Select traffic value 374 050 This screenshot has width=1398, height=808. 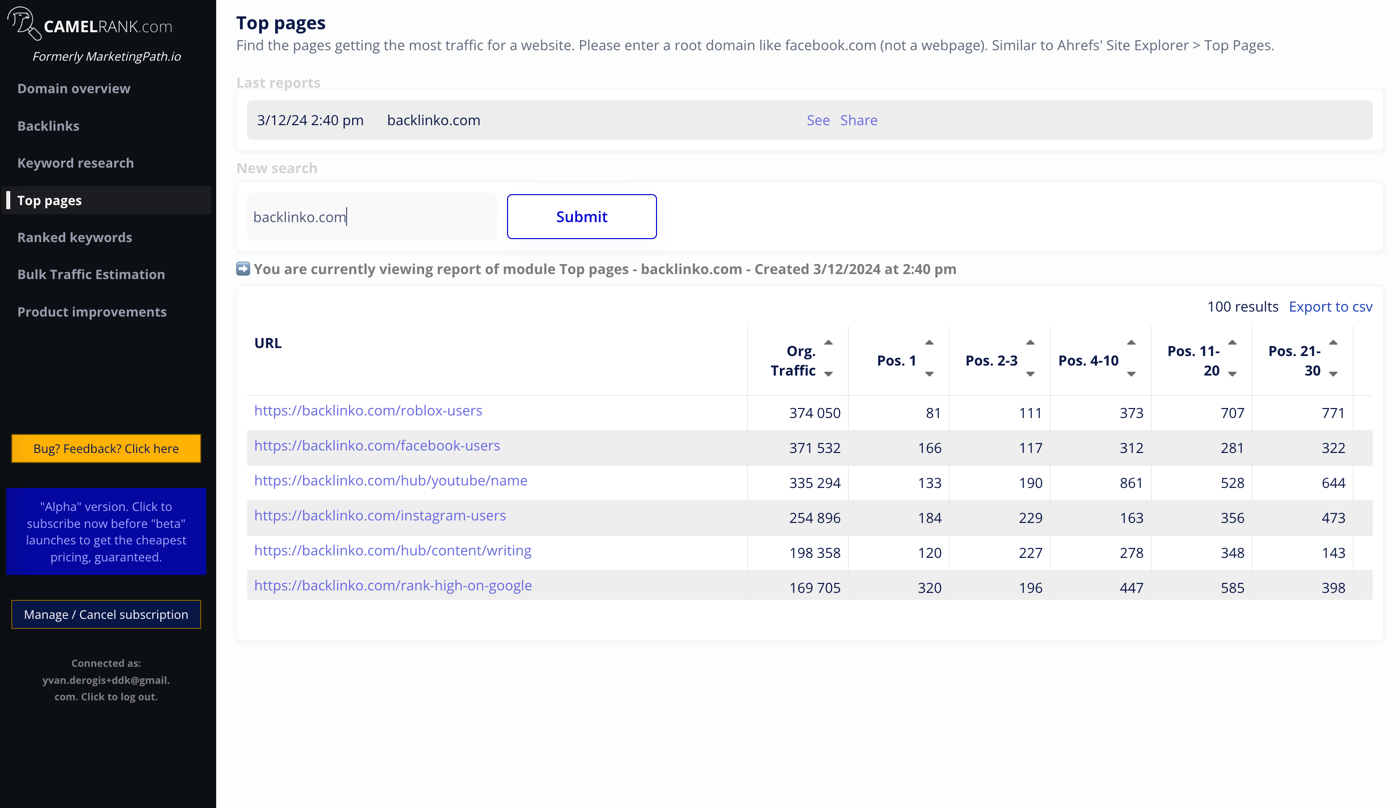tap(815, 413)
